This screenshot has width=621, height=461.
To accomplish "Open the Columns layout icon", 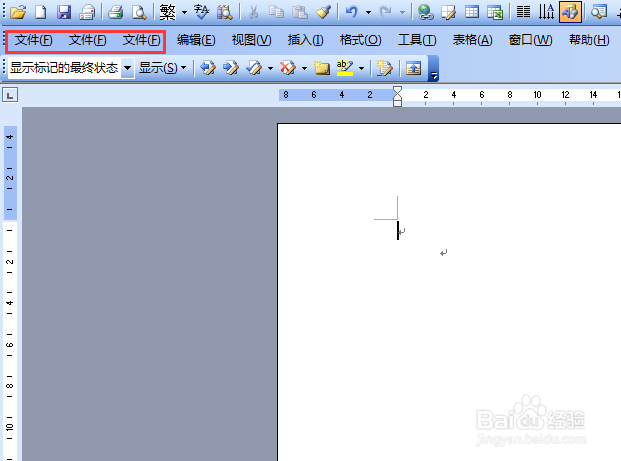I will pyautogui.click(x=524, y=12).
